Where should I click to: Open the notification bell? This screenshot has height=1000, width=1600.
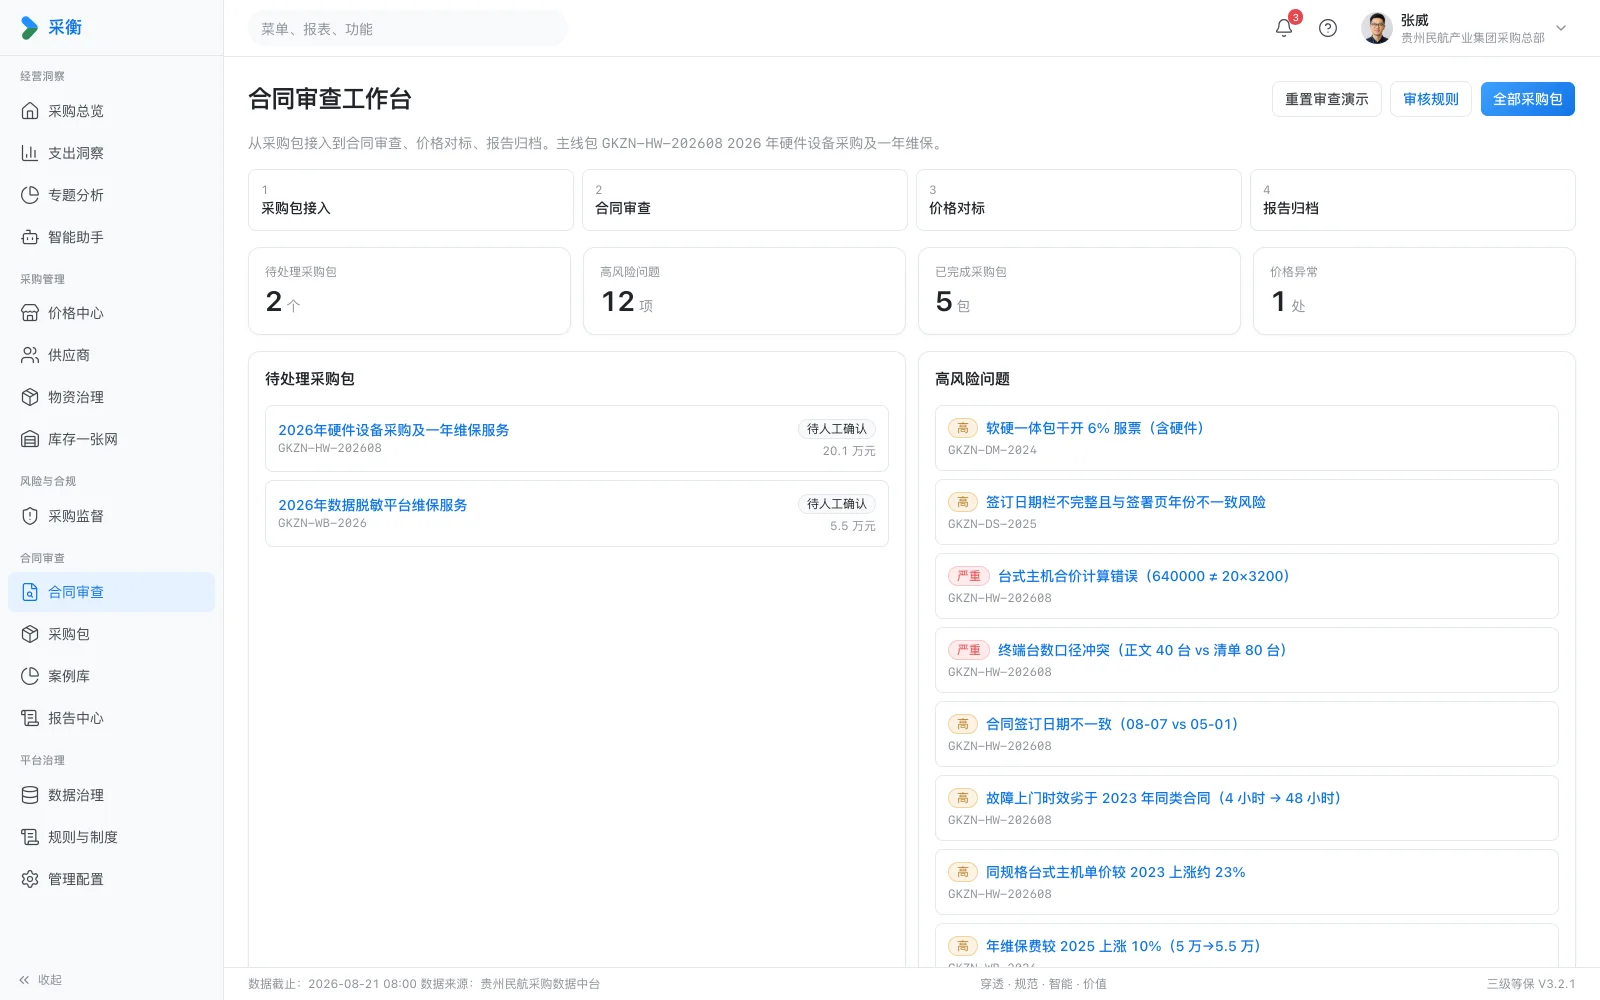pyautogui.click(x=1284, y=28)
